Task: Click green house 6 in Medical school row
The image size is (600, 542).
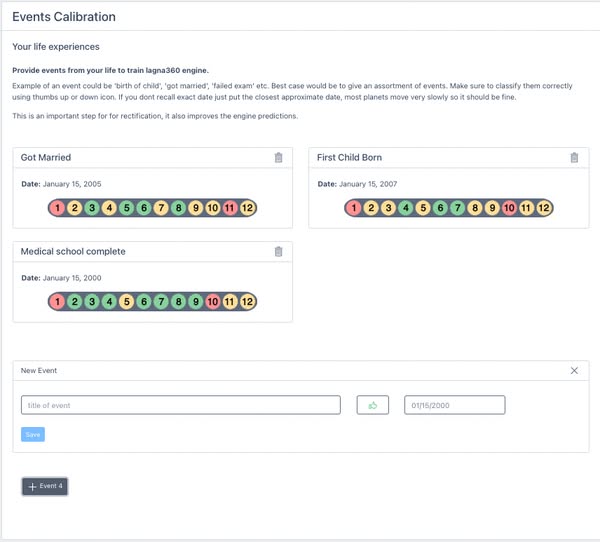Action: (x=144, y=301)
